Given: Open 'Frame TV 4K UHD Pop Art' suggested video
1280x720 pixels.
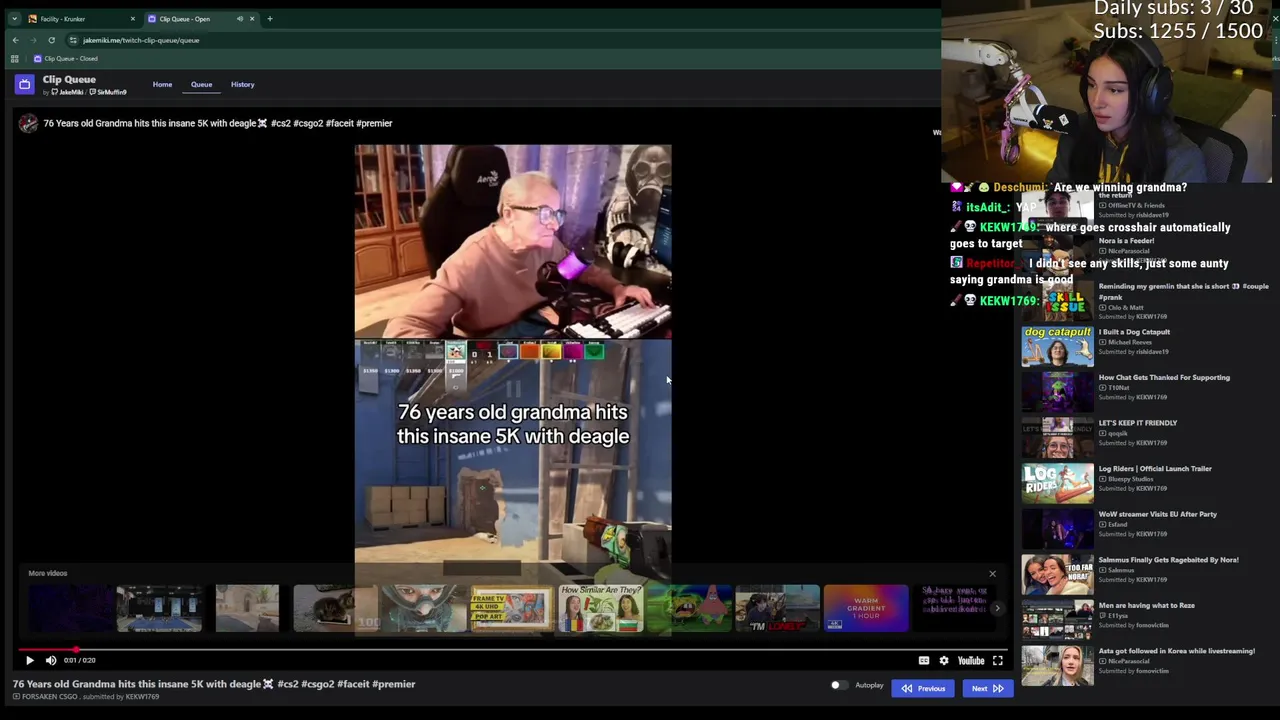Looking at the screenshot, I should [x=511, y=608].
